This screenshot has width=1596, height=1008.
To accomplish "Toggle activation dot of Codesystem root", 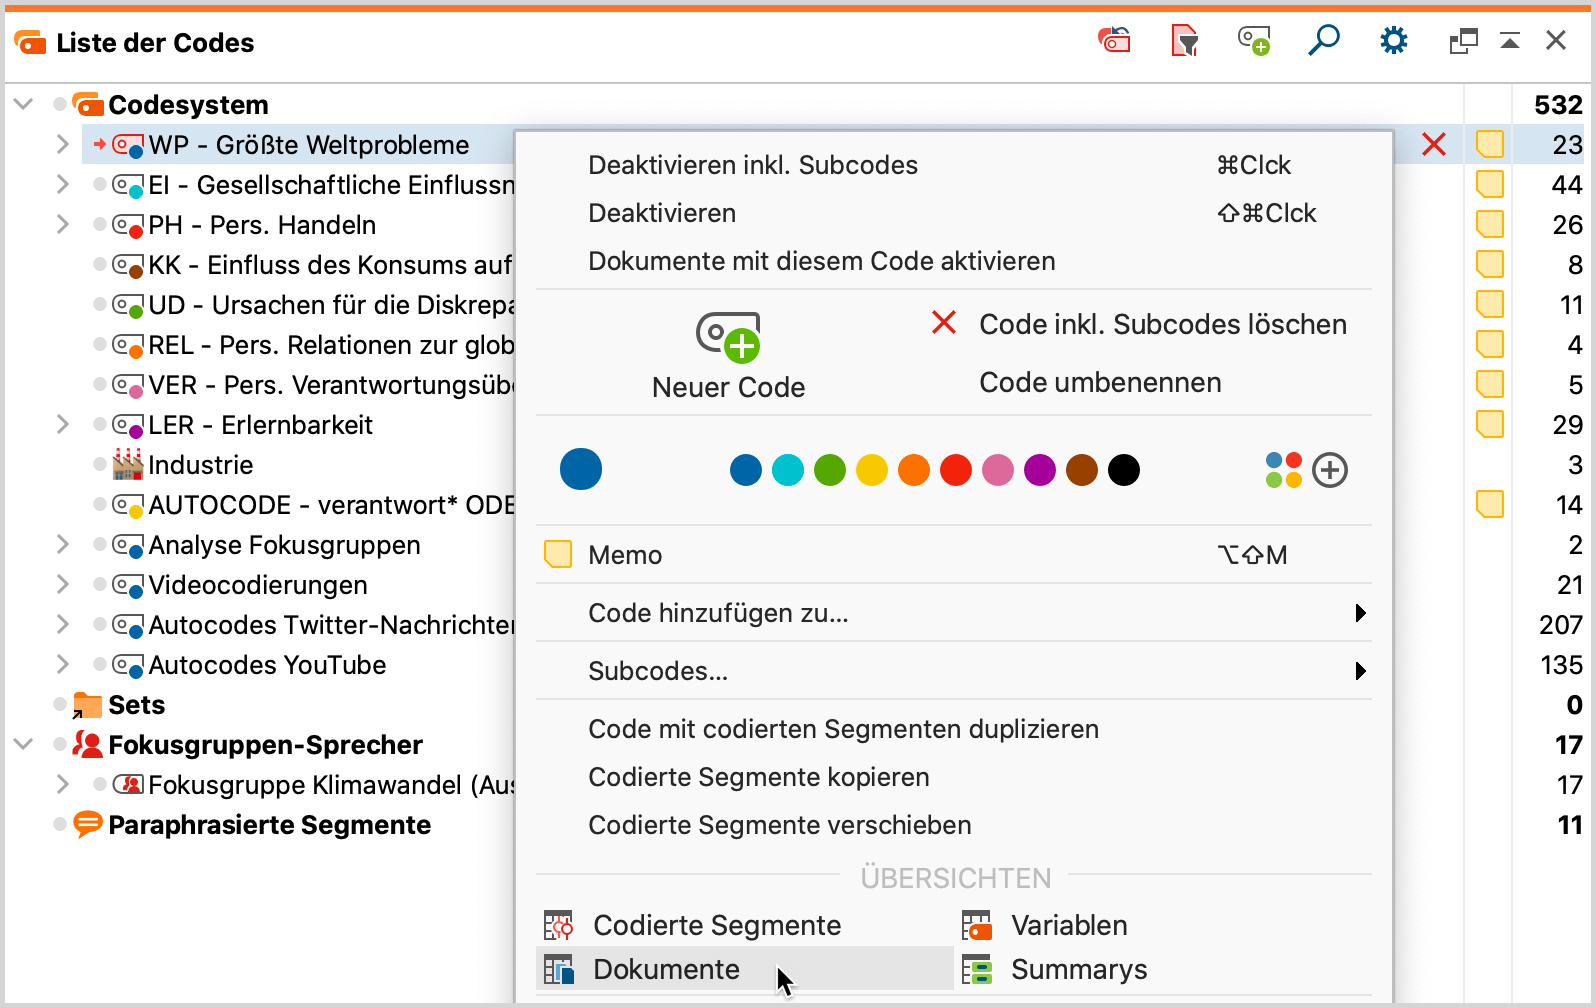I will coord(60,104).
